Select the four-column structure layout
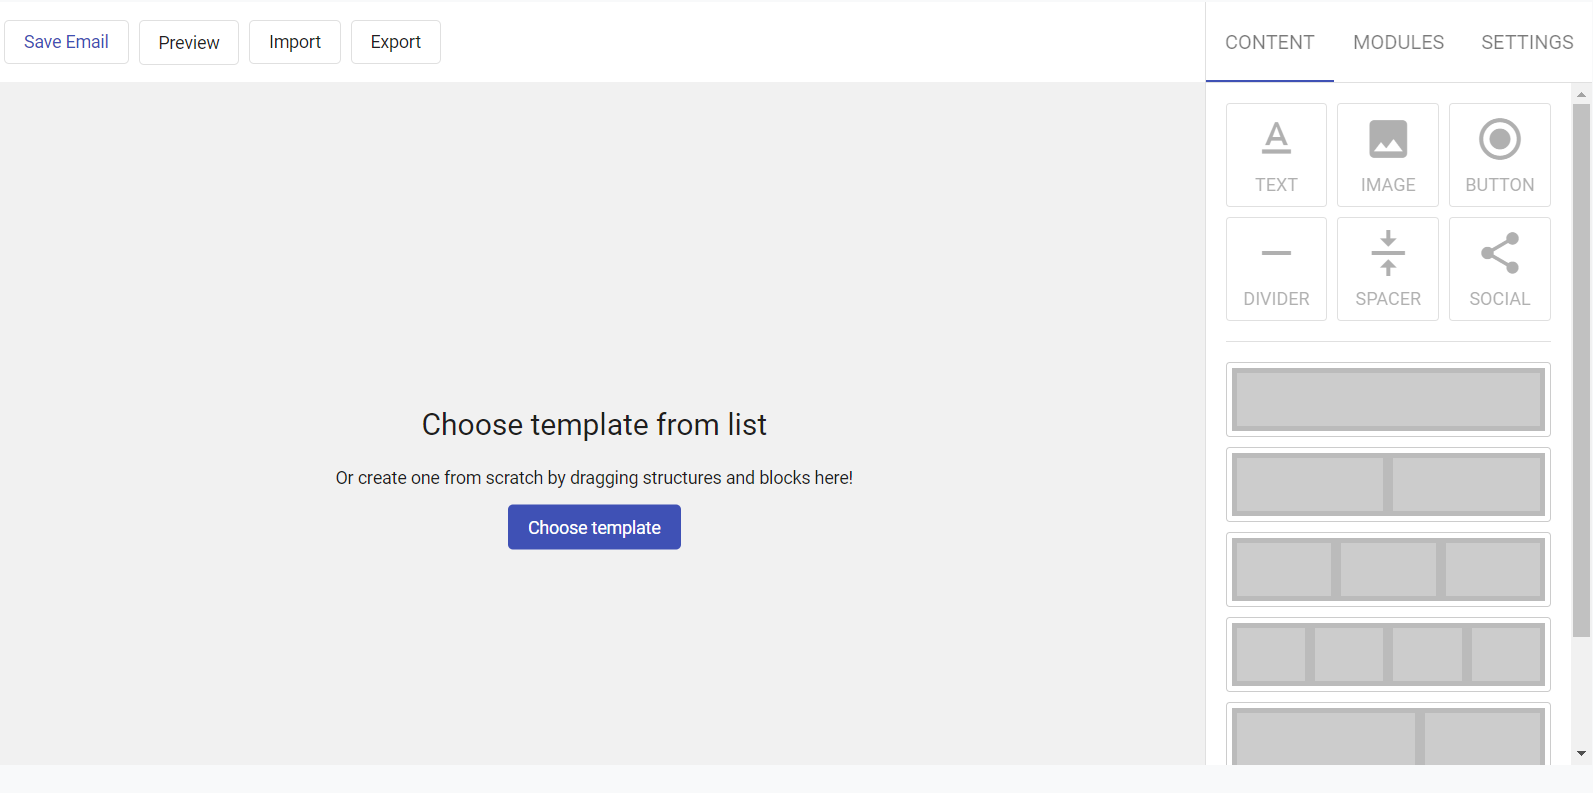Viewport: 1593px width, 793px height. (1388, 654)
